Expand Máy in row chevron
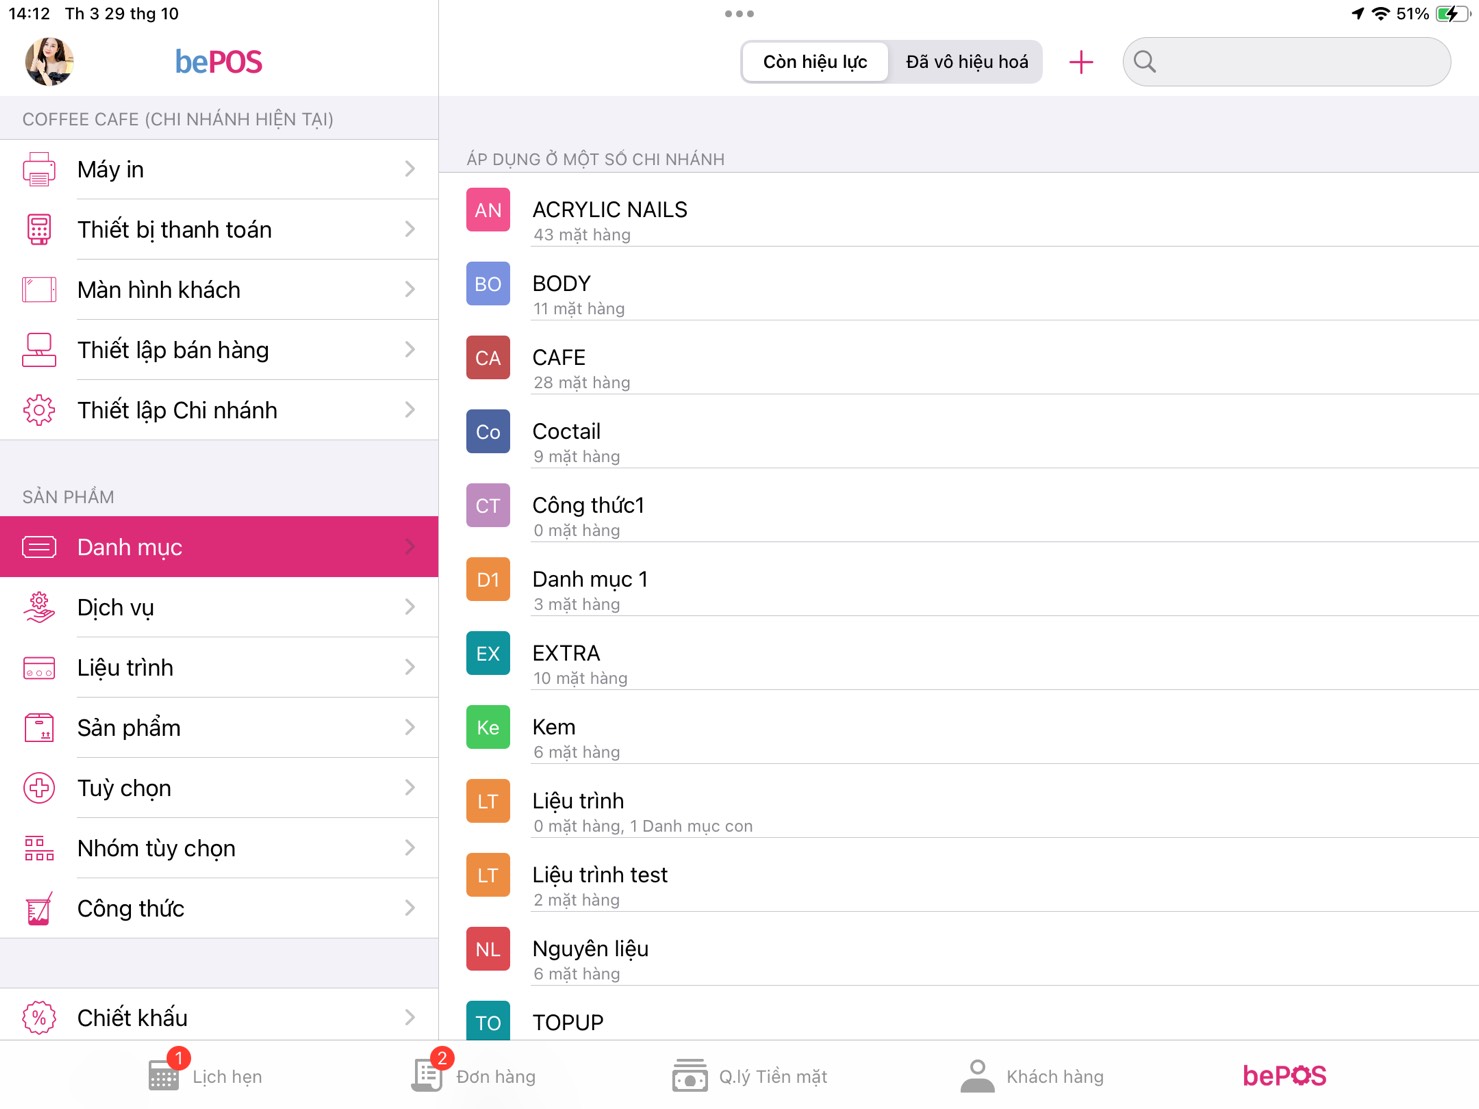The height and width of the screenshot is (1109, 1479). click(410, 169)
